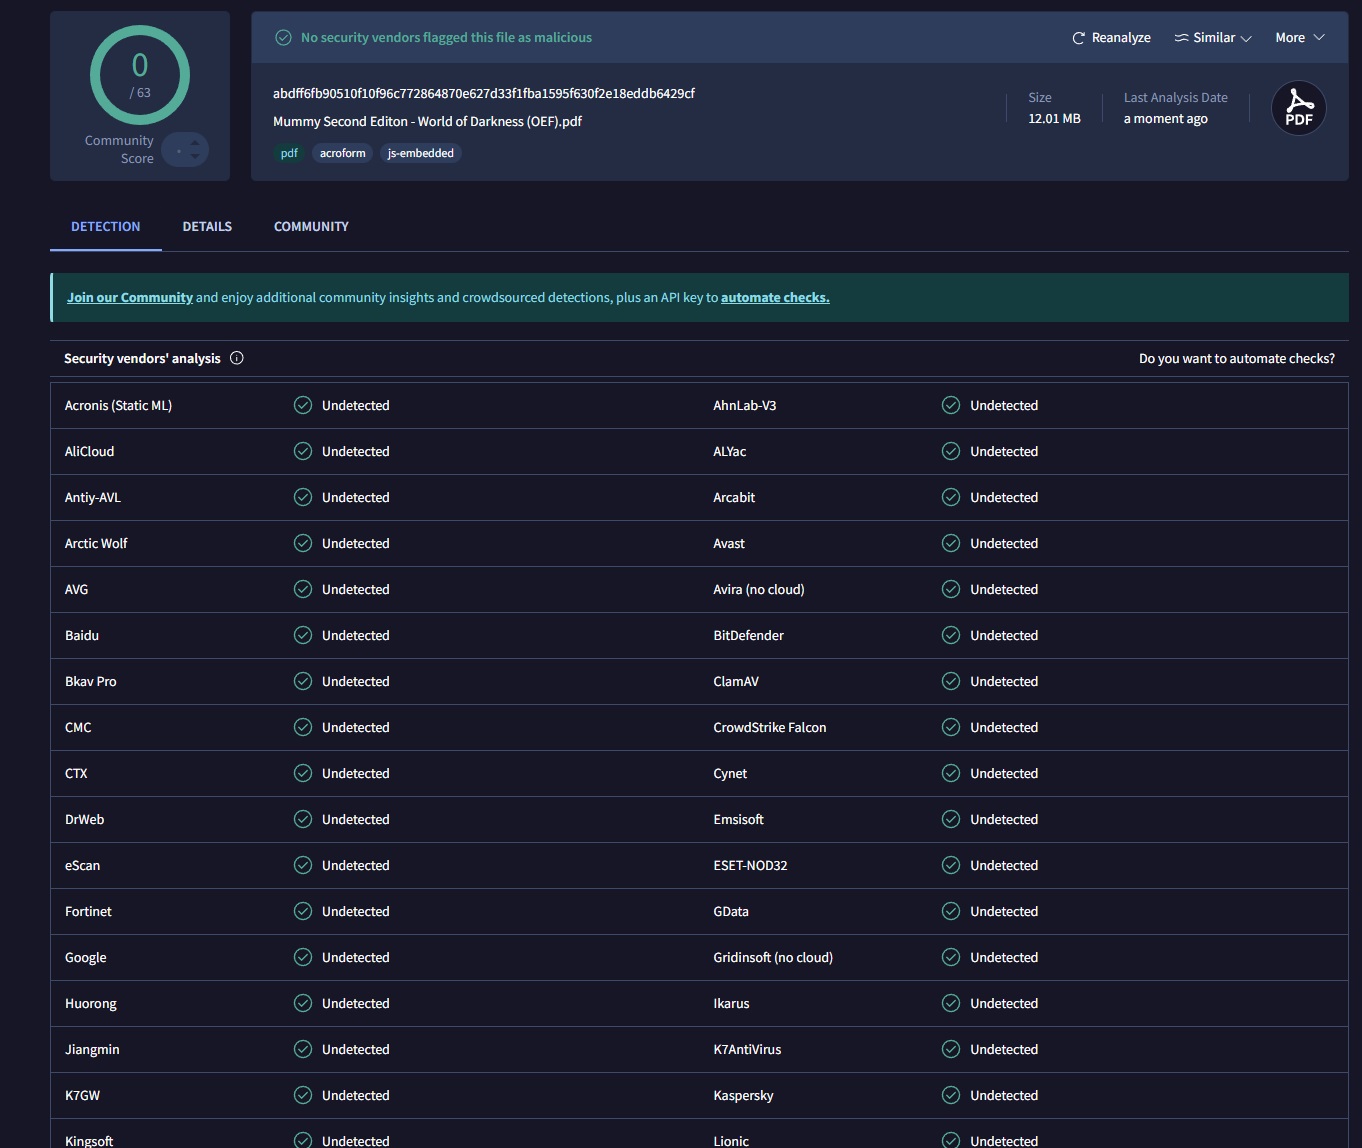The image size is (1362, 1148).
Task: Click the Jiangmin vendor name
Action: tap(92, 1049)
